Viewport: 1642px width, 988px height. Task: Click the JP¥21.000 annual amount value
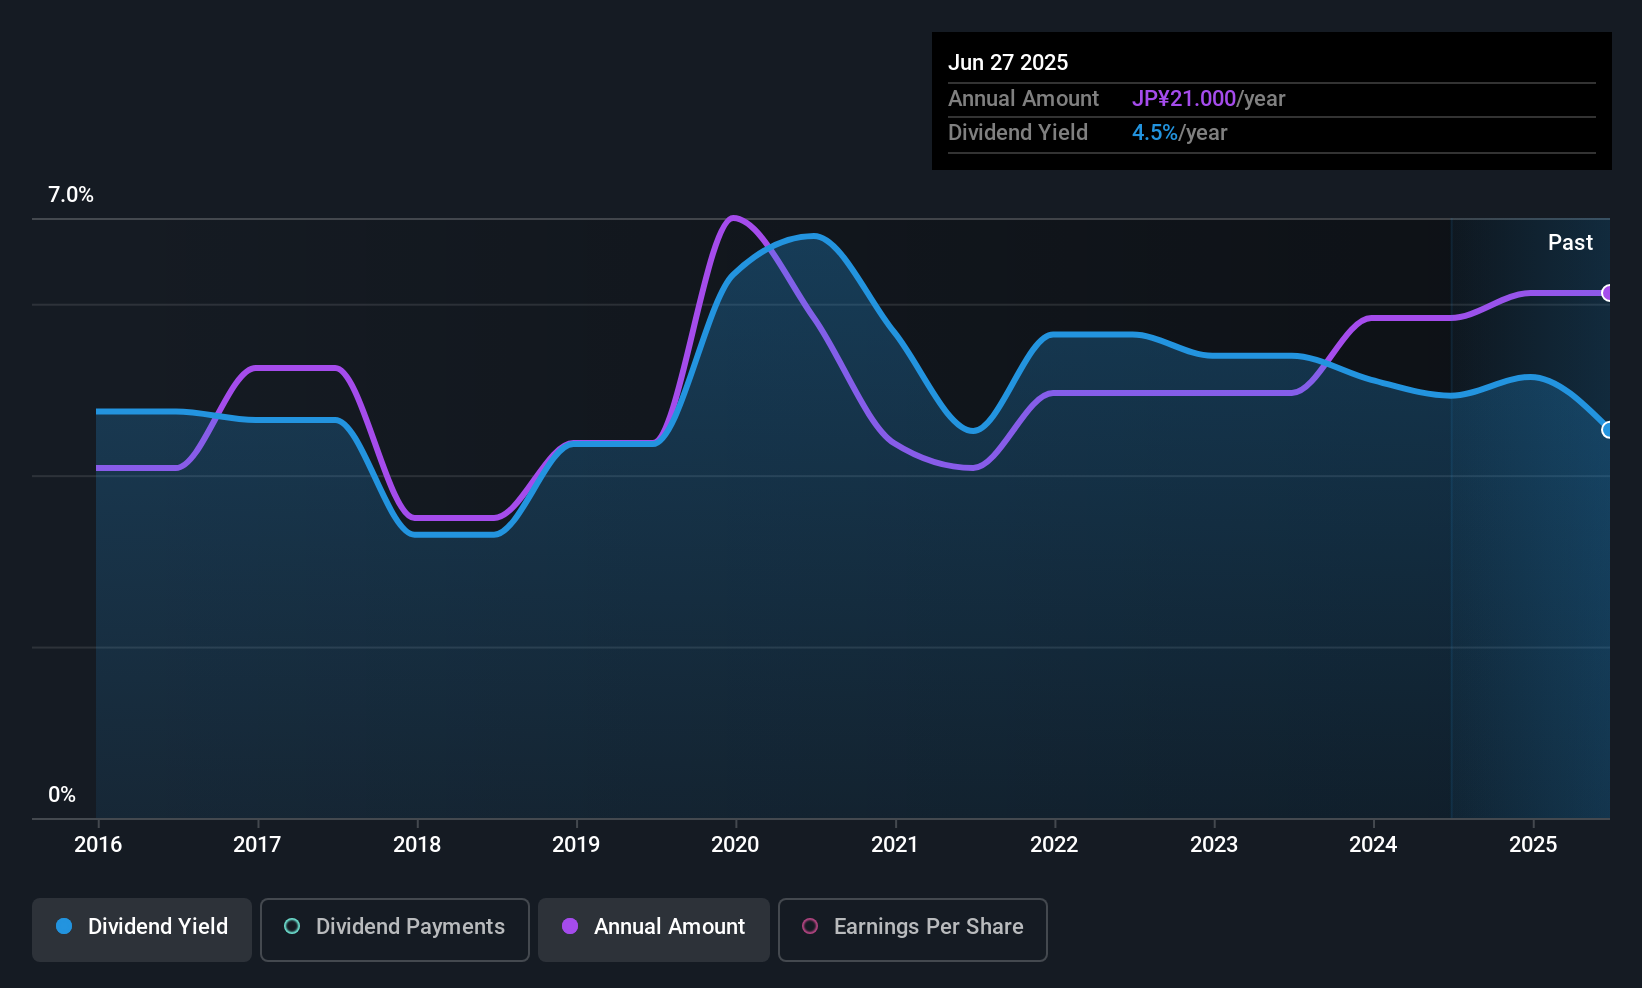tap(1184, 99)
